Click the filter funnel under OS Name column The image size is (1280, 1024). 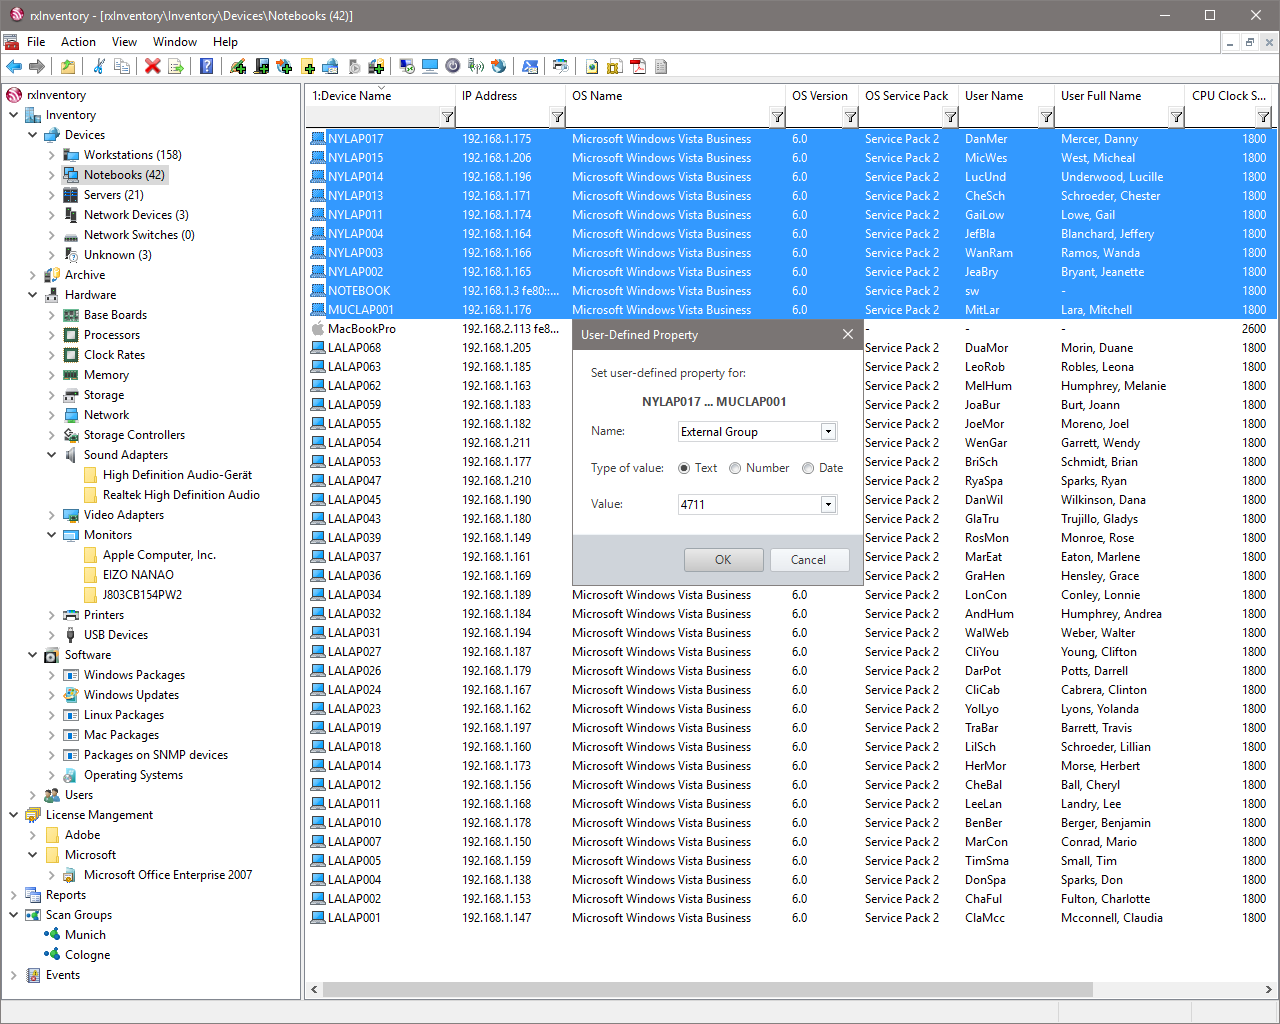tap(777, 117)
